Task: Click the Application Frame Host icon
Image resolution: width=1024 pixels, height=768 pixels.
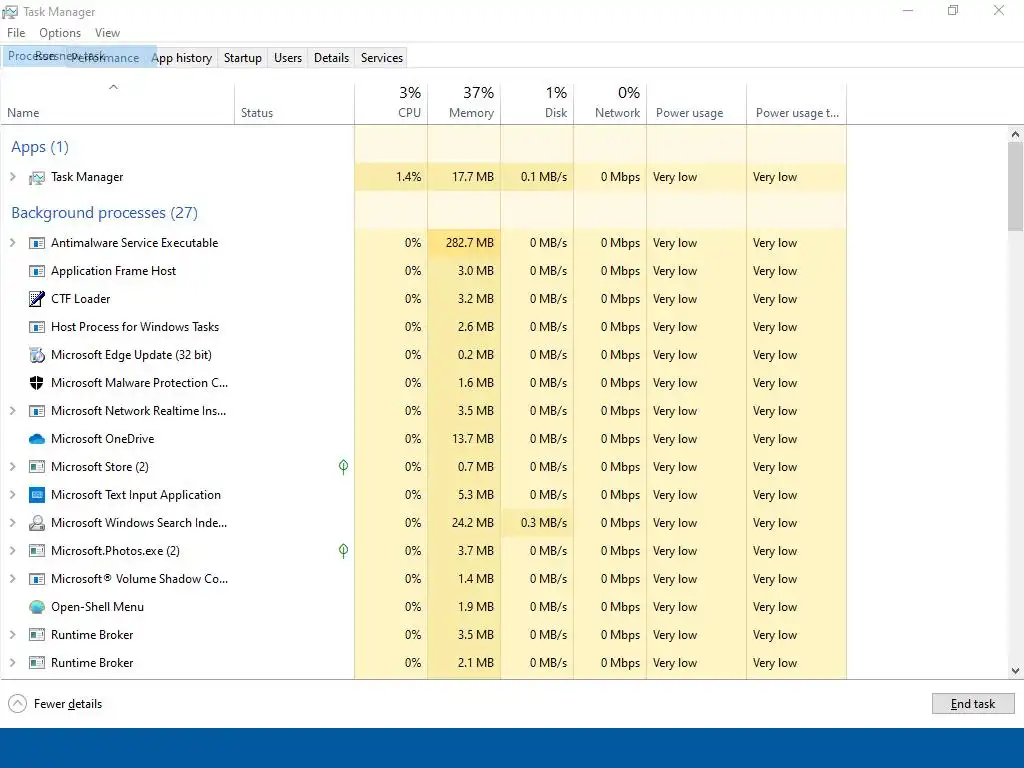Action: coord(37,271)
